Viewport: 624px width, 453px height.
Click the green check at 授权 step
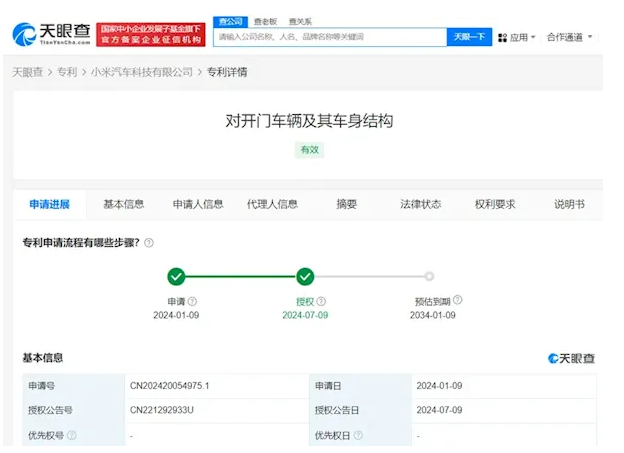pyautogui.click(x=305, y=276)
